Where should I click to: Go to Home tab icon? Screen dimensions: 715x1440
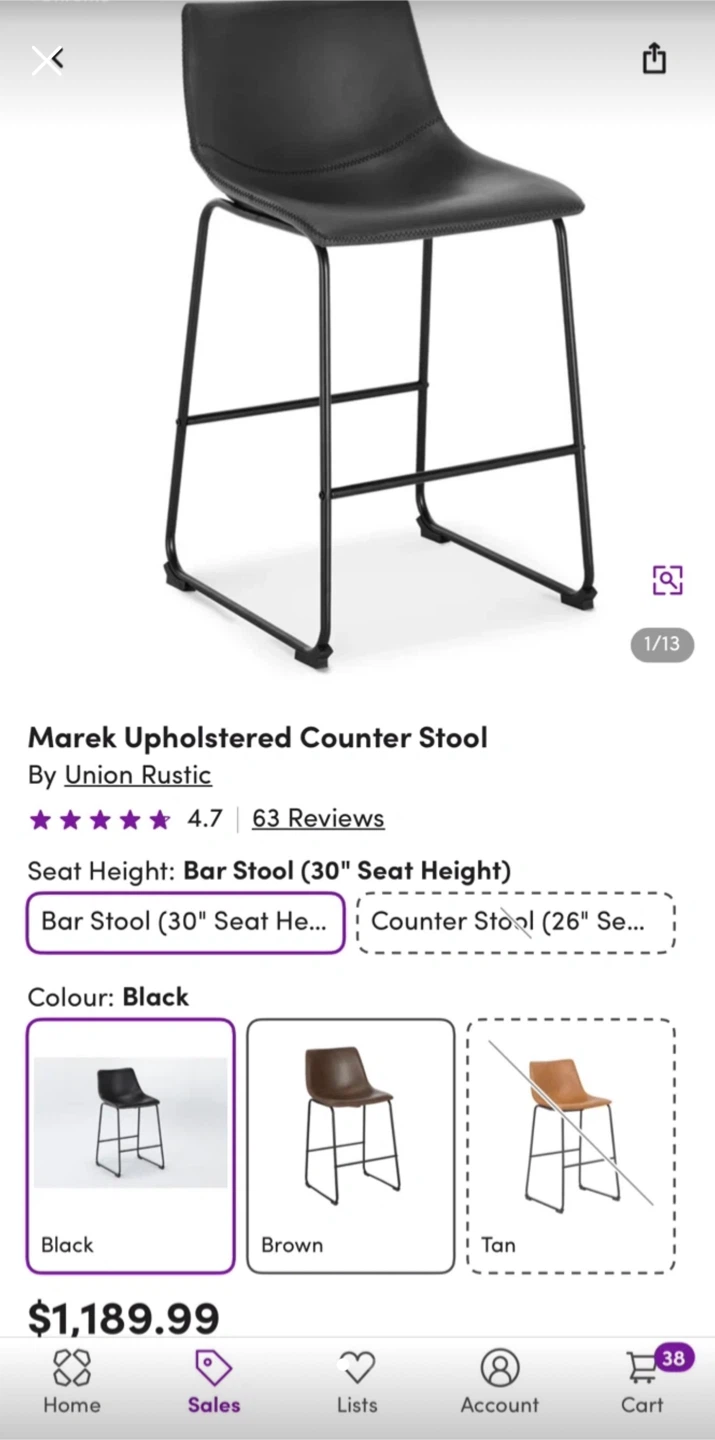[x=72, y=1381]
